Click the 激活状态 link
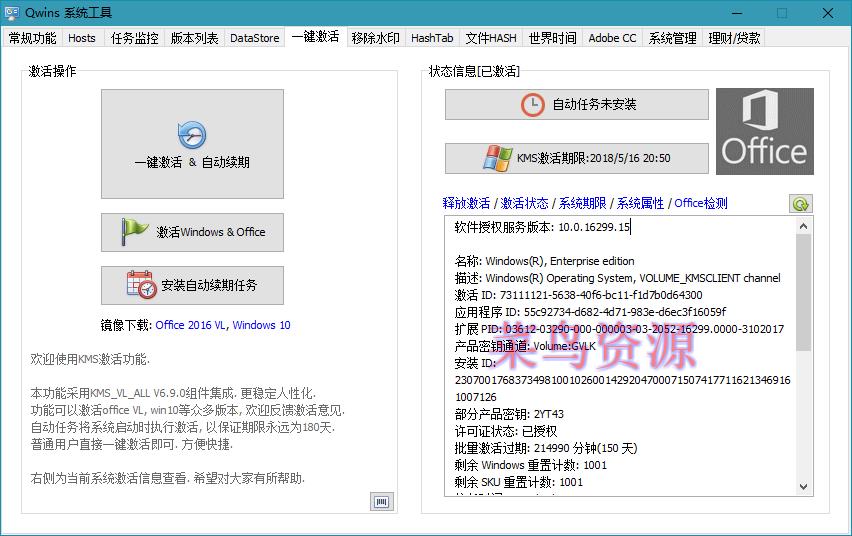Screen dimensions: 852x536 point(524,203)
